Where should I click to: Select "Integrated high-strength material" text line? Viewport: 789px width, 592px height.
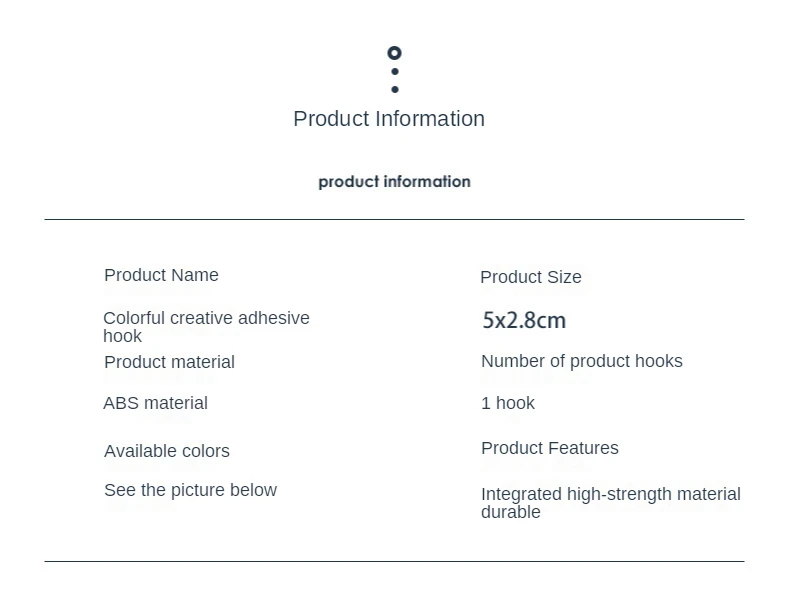(610, 494)
